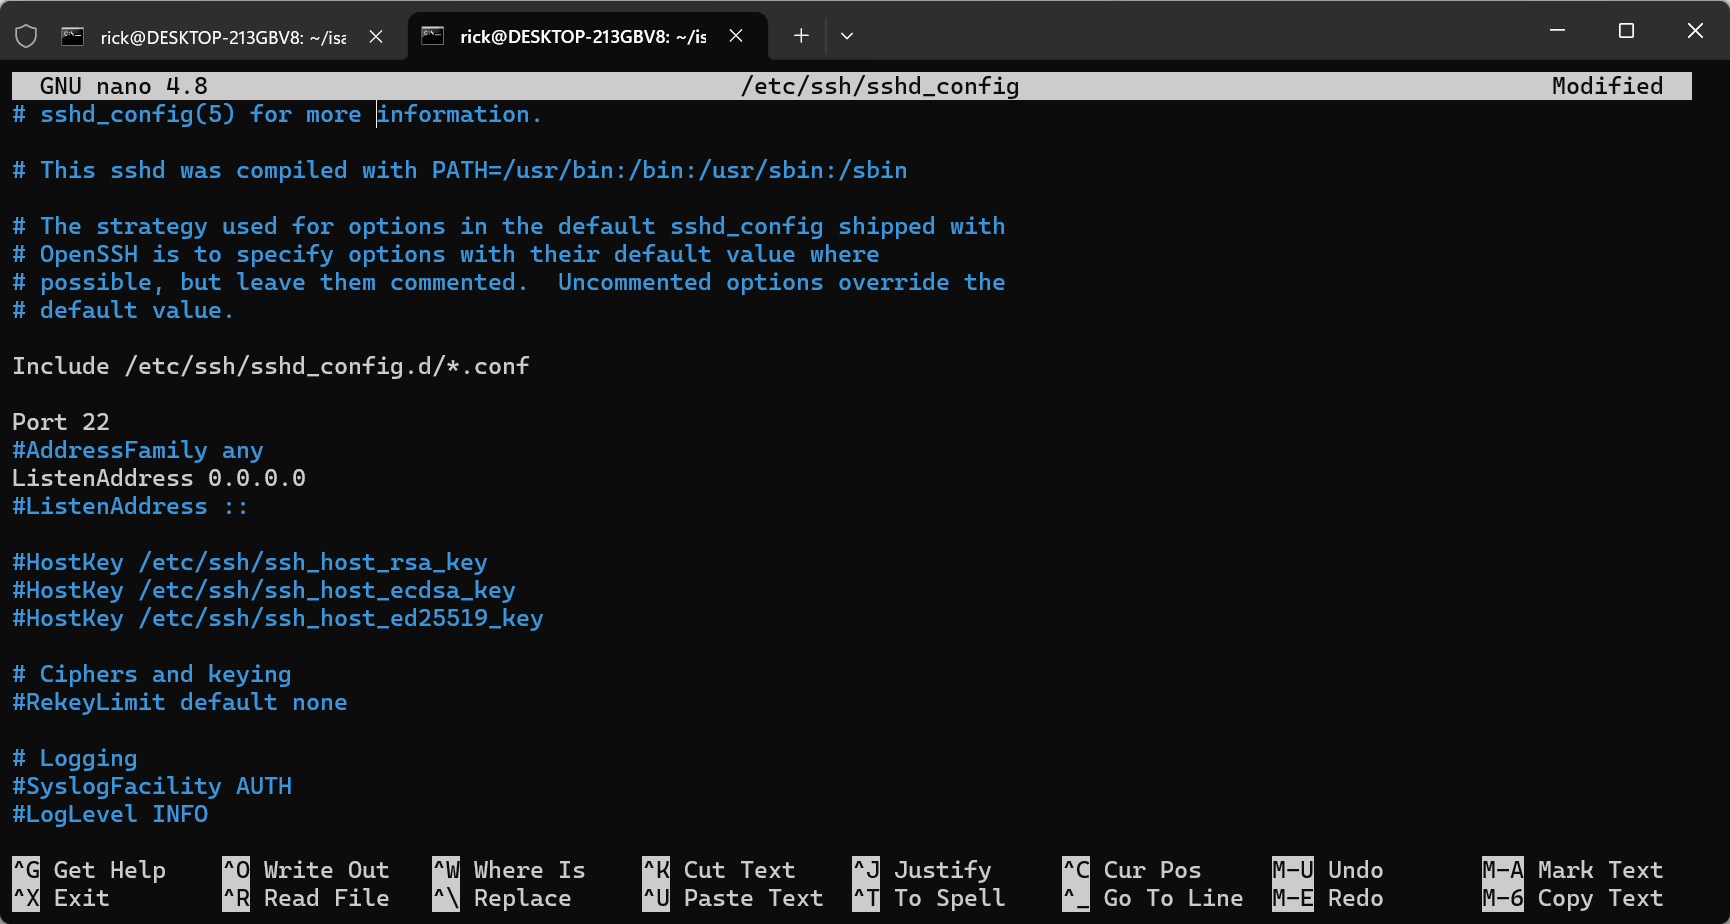Click the #LogLevel INFO line
This screenshot has height=924, width=1730.
[110, 814]
